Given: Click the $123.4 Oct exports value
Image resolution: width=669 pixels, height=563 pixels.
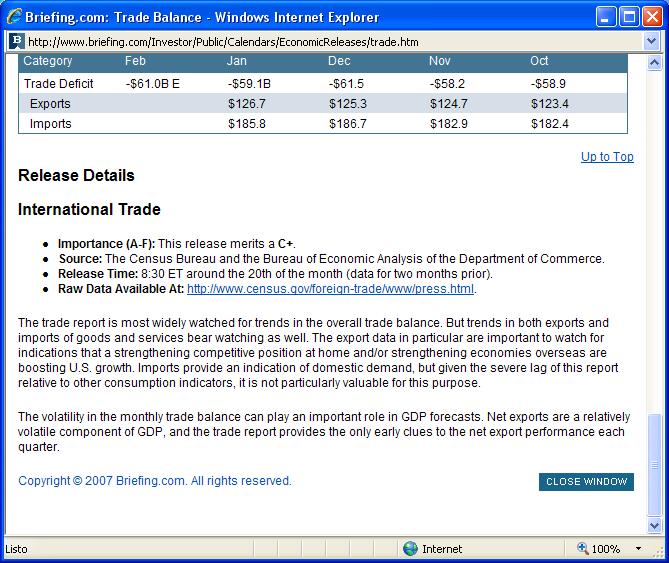Looking at the screenshot, I should point(550,104).
